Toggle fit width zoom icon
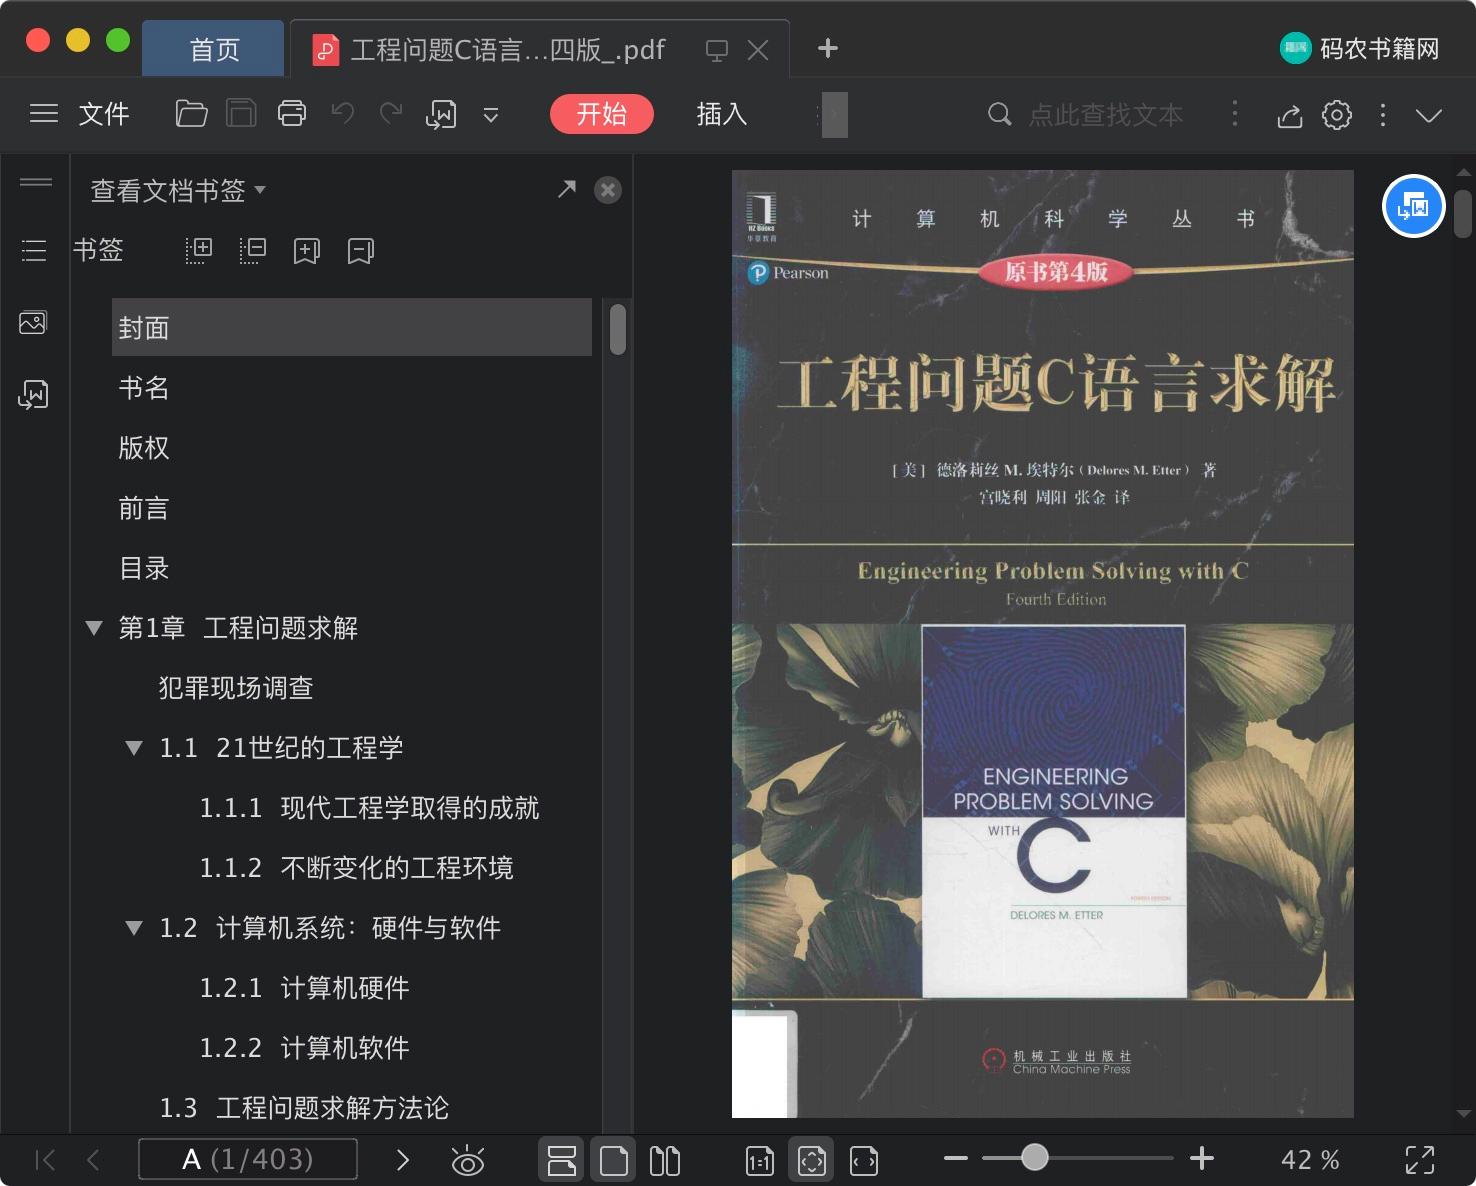 [864, 1160]
